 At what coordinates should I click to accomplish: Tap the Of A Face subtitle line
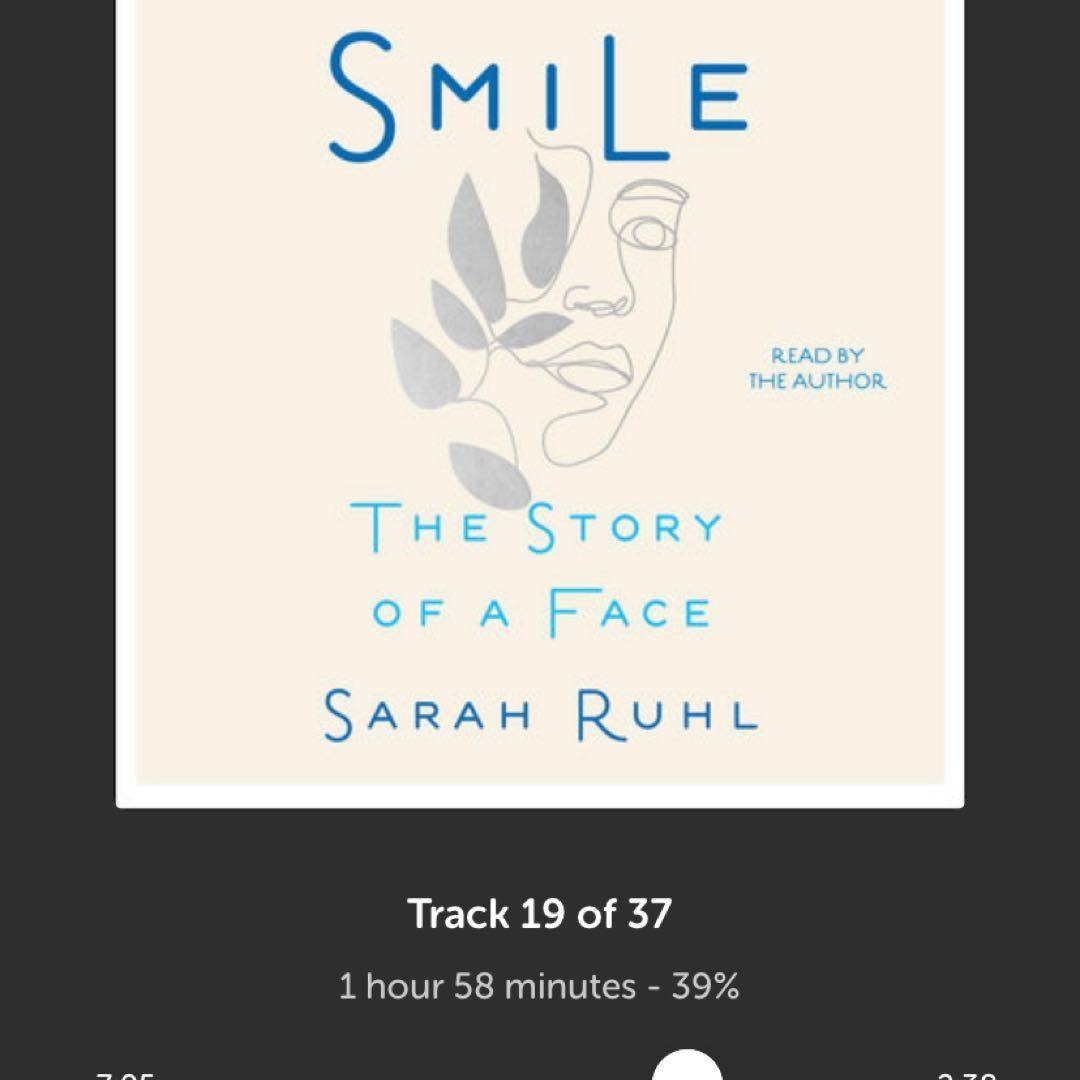pyautogui.click(x=541, y=612)
